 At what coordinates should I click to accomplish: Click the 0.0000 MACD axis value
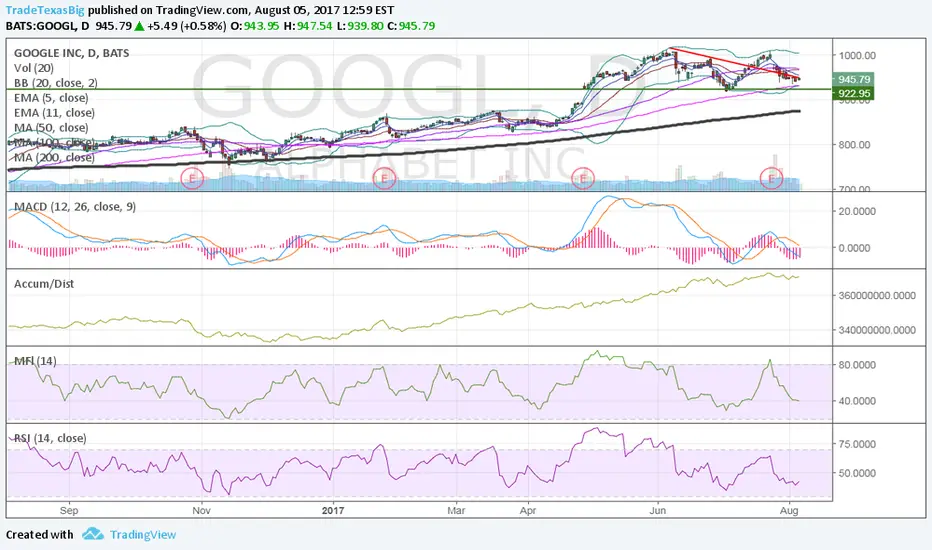click(854, 248)
